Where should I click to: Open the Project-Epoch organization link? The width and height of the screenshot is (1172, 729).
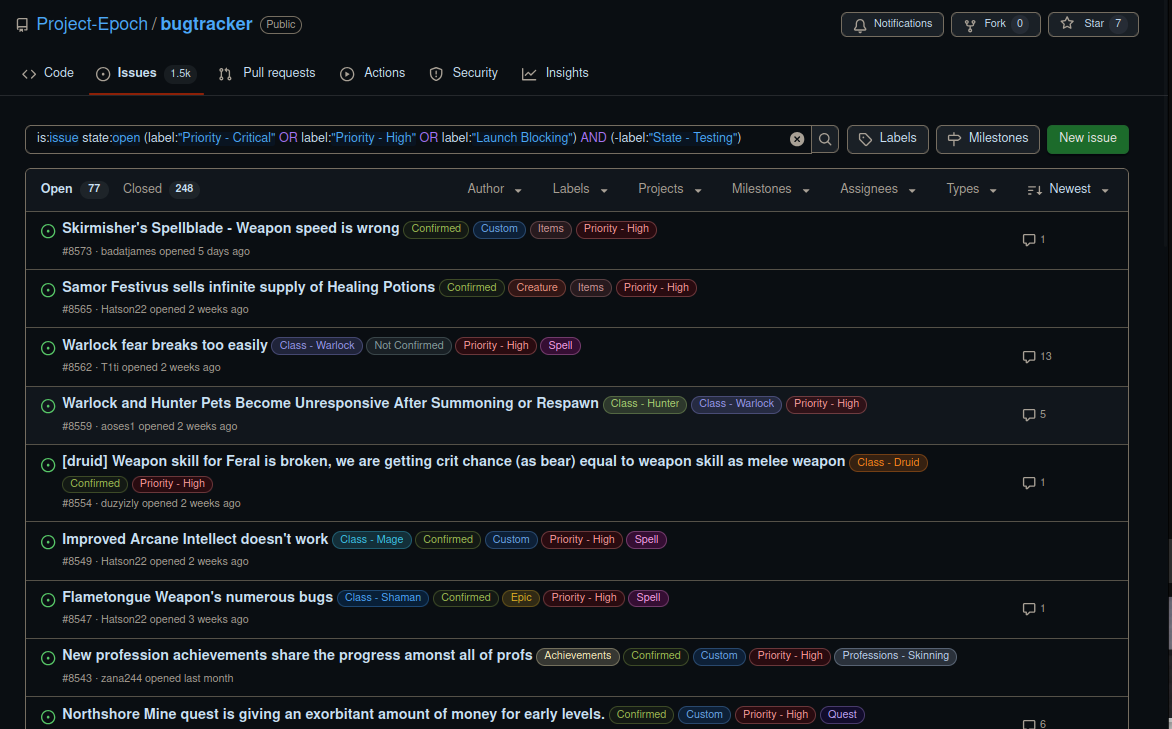pos(92,25)
